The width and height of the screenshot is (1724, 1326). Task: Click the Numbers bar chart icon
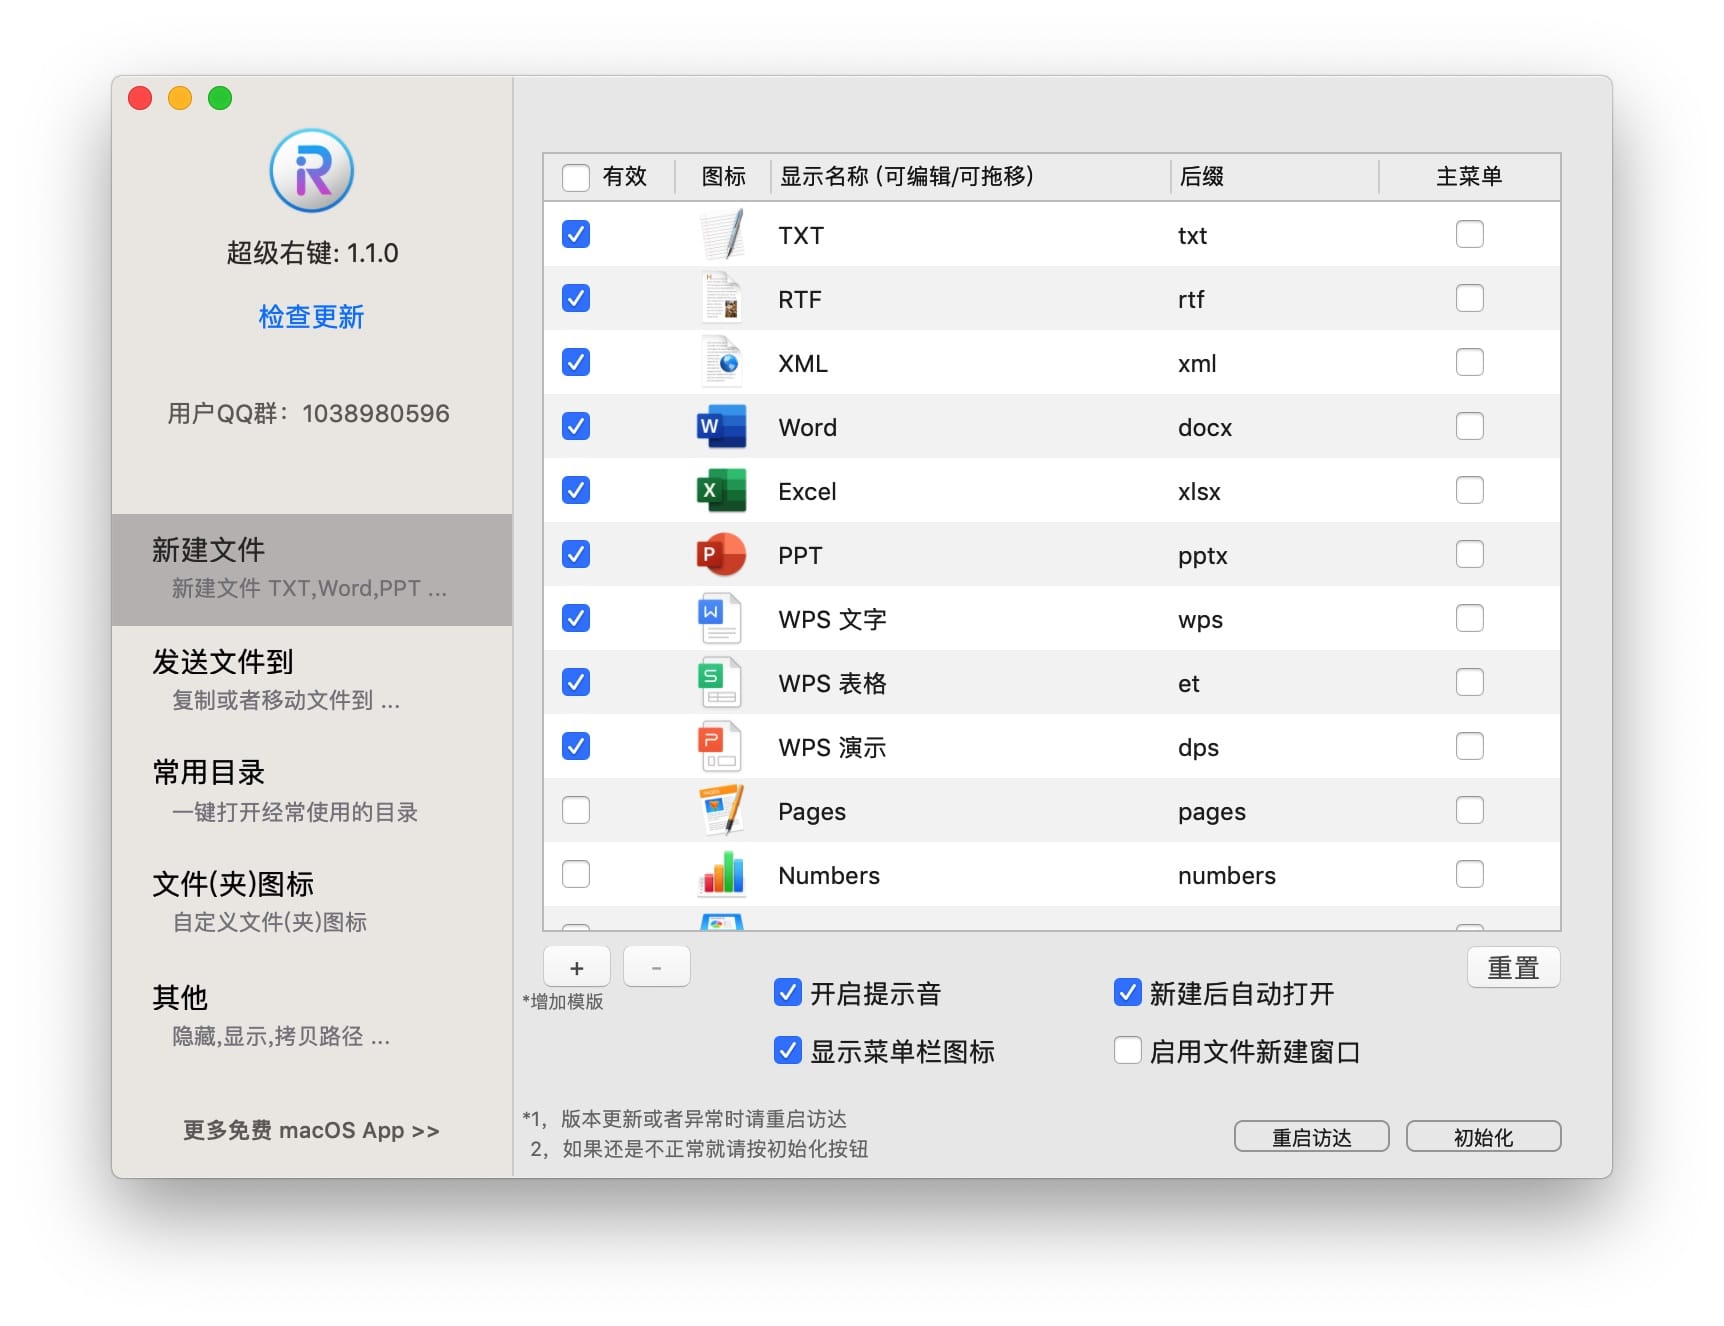[x=721, y=875]
